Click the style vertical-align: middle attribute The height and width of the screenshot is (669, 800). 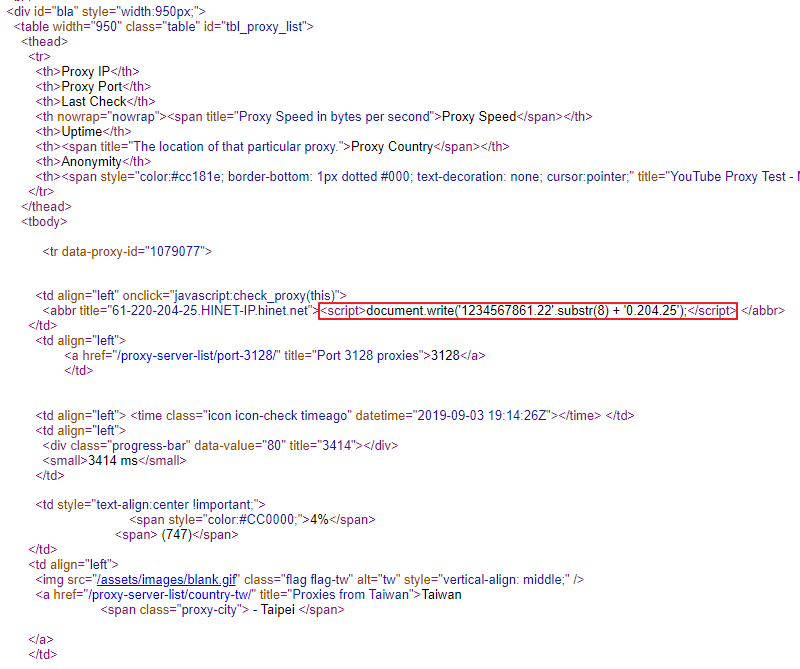coord(487,580)
